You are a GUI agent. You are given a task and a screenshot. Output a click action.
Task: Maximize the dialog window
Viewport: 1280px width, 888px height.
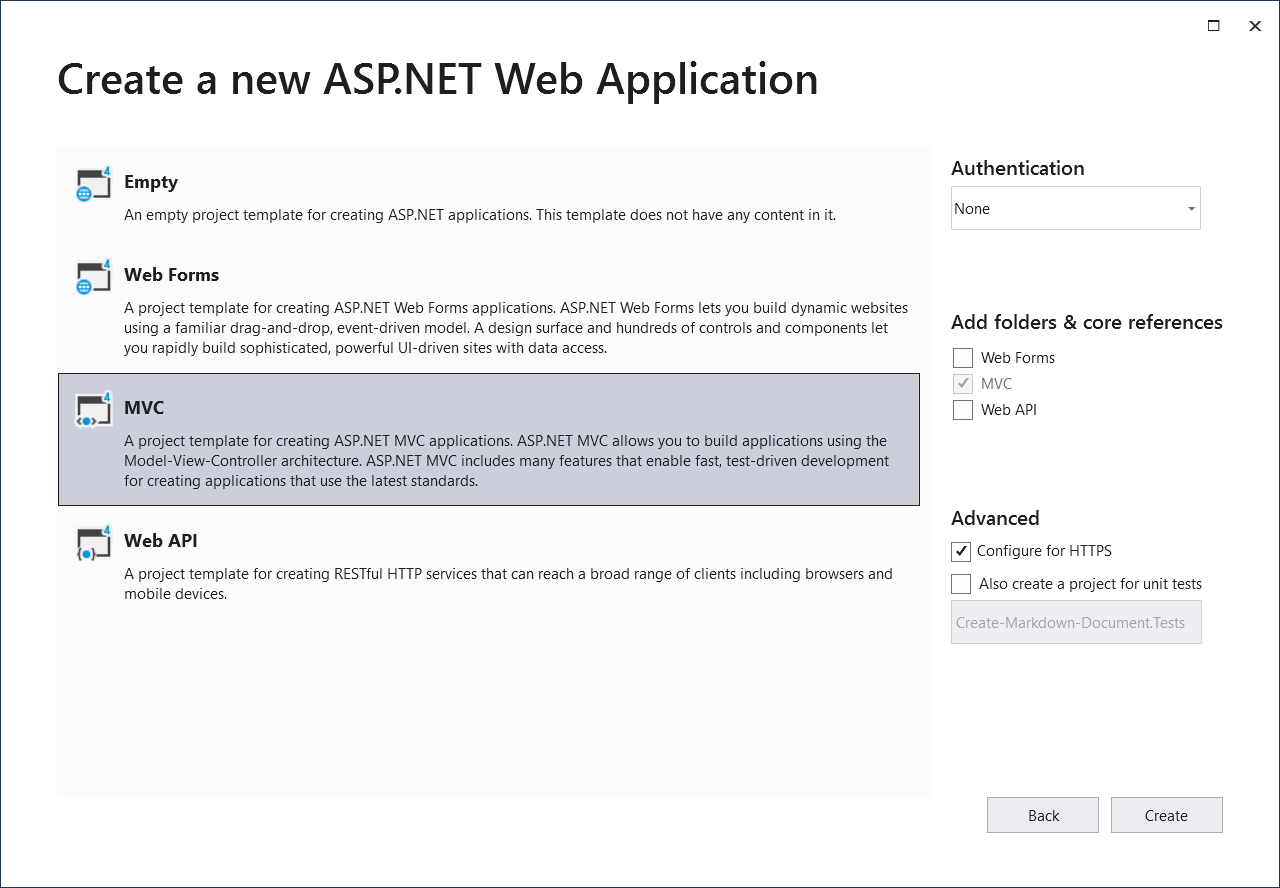click(1213, 26)
